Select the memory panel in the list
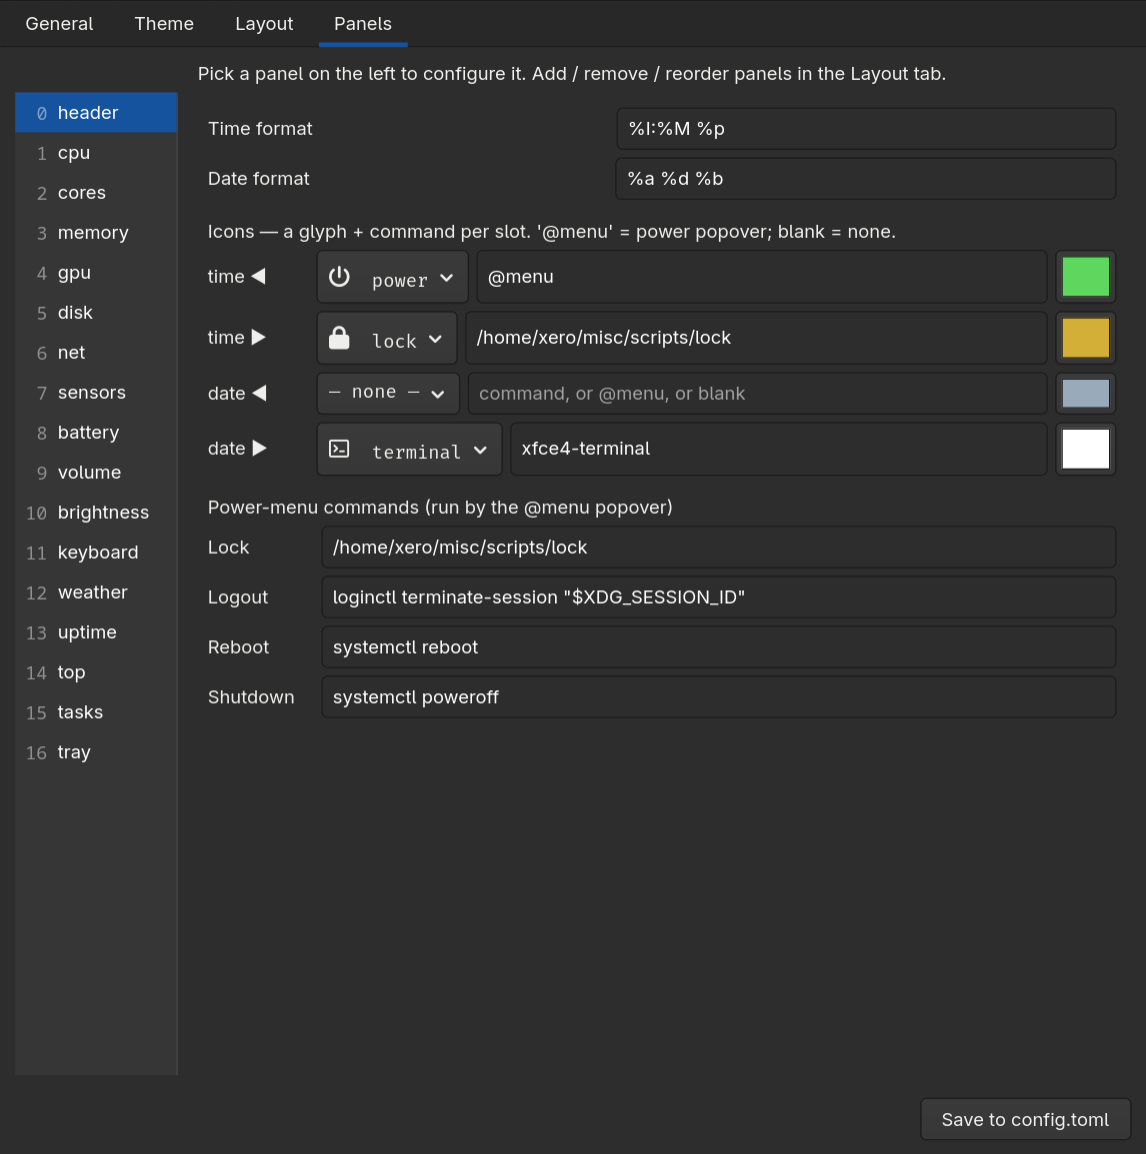 click(x=96, y=233)
